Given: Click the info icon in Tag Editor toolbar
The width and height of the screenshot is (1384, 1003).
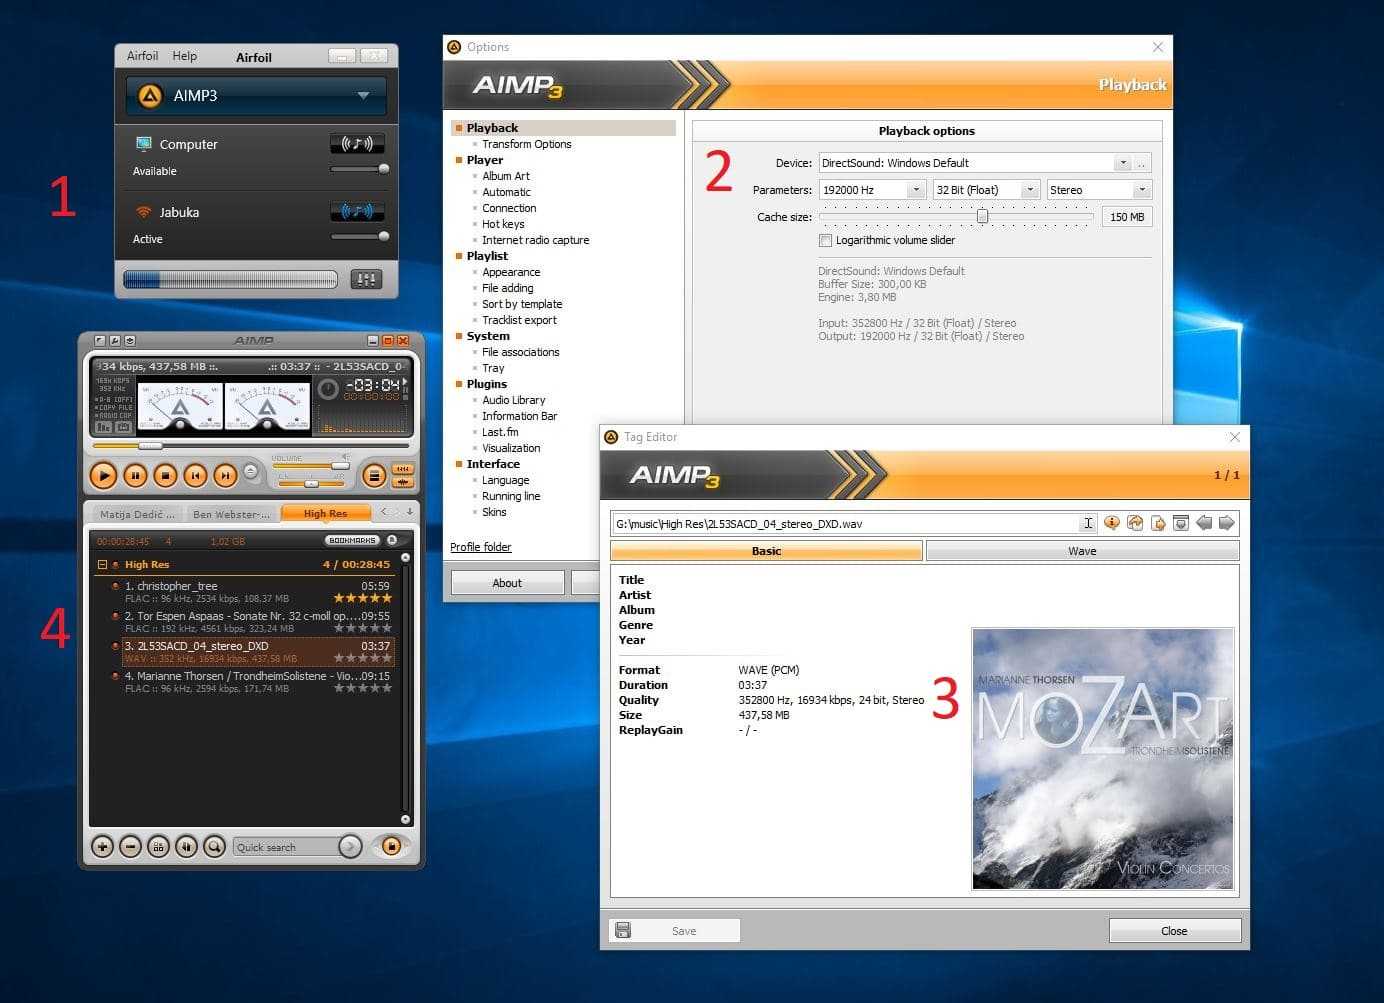Looking at the screenshot, I should [1112, 523].
